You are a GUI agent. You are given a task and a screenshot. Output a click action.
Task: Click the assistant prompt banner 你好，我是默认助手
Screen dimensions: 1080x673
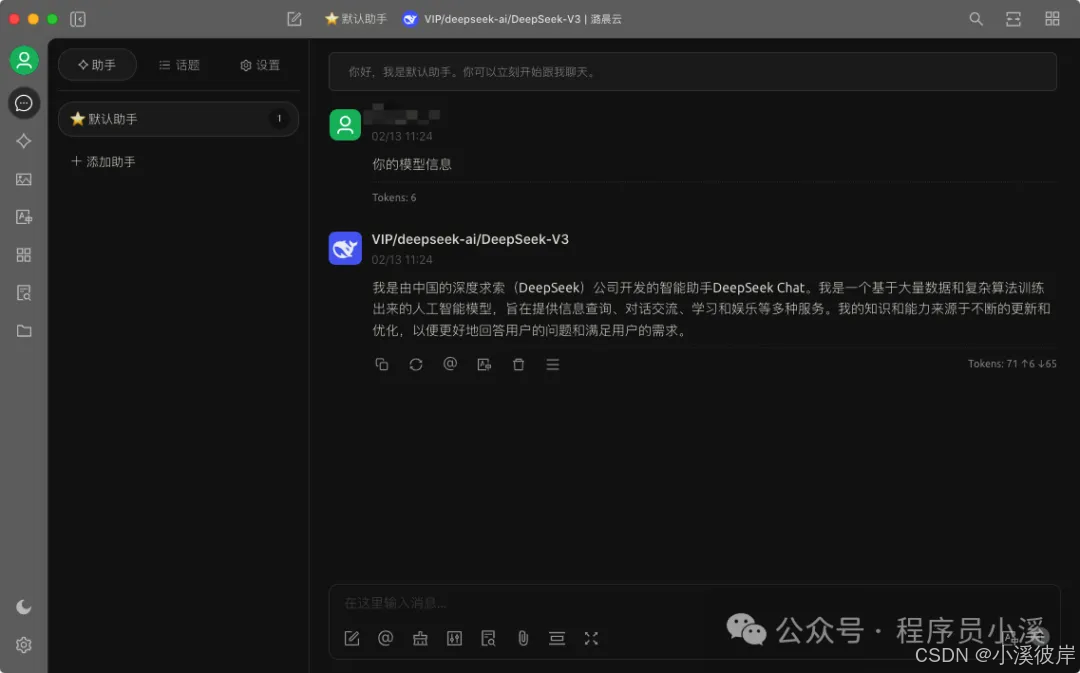click(x=692, y=72)
